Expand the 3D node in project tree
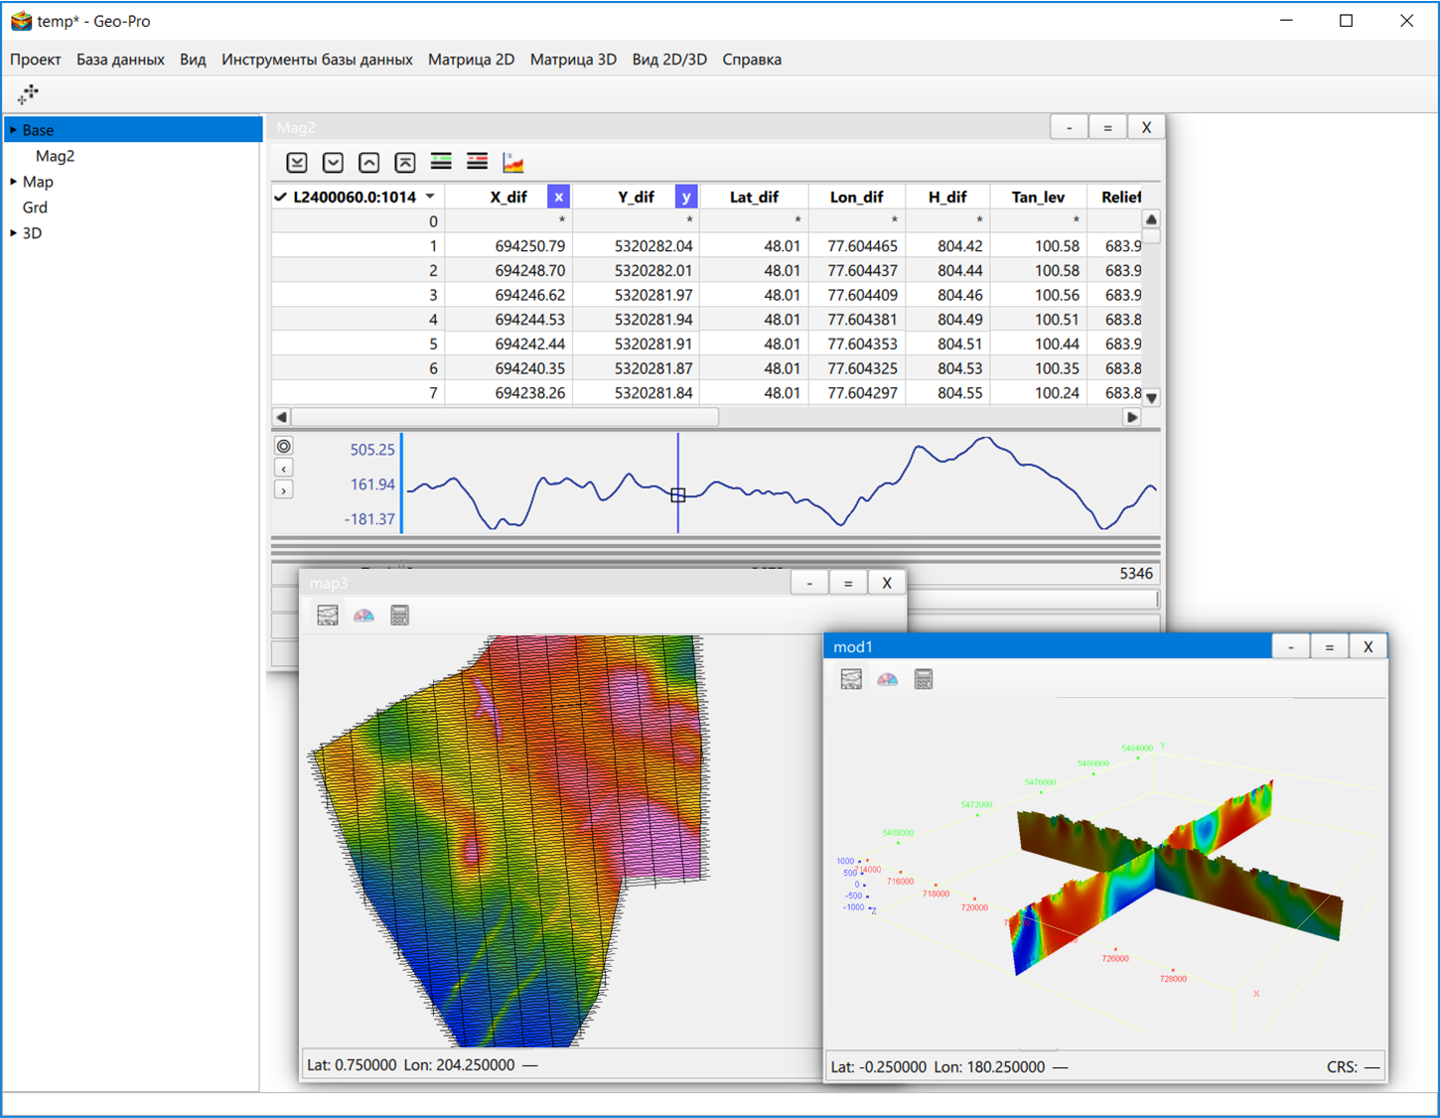This screenshot has width=1440, height=1118. pos(14,233)
